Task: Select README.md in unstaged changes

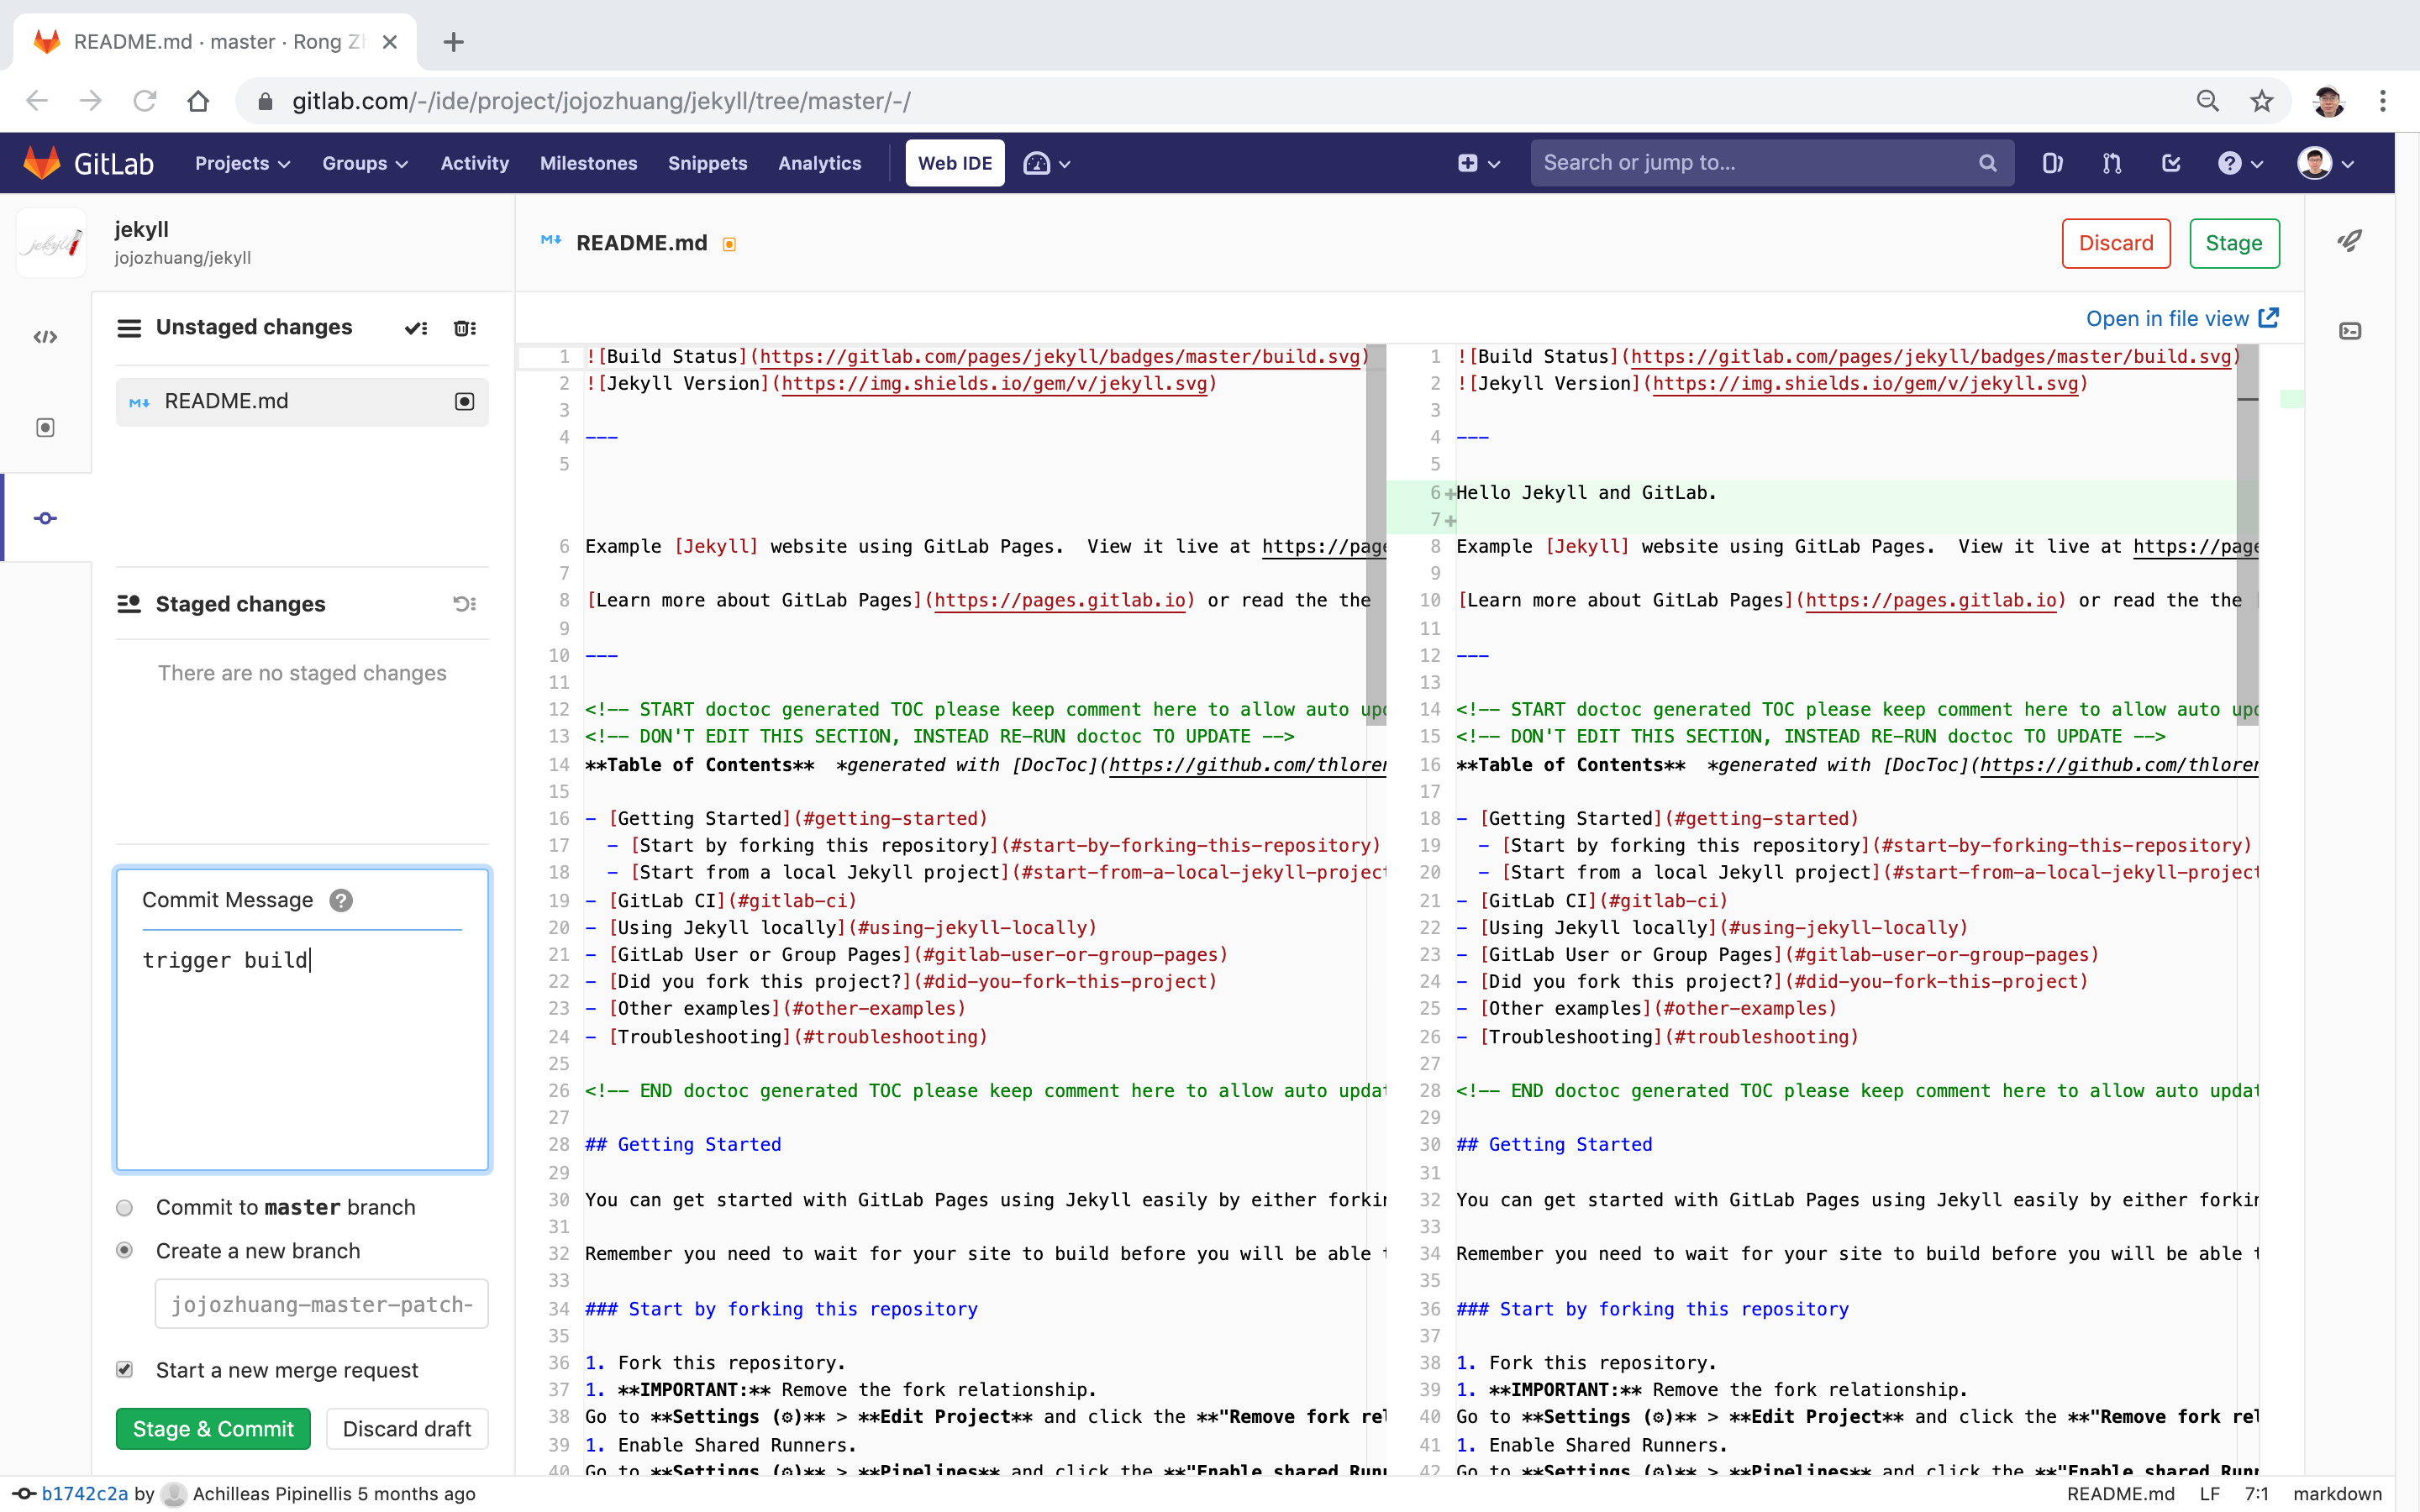Action: (x=302, y=401)
